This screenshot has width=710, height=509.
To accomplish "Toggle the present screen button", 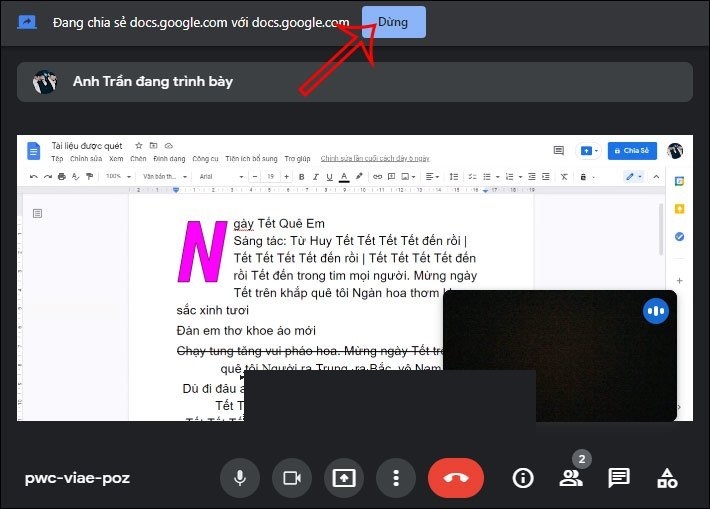I will pyautogui.click(x=343, y=478).
